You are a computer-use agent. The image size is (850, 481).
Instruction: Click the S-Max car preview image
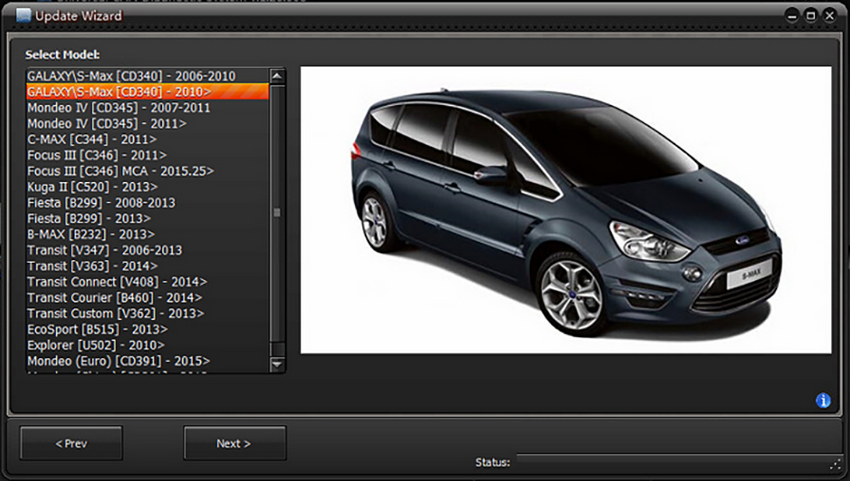point(566,210)
